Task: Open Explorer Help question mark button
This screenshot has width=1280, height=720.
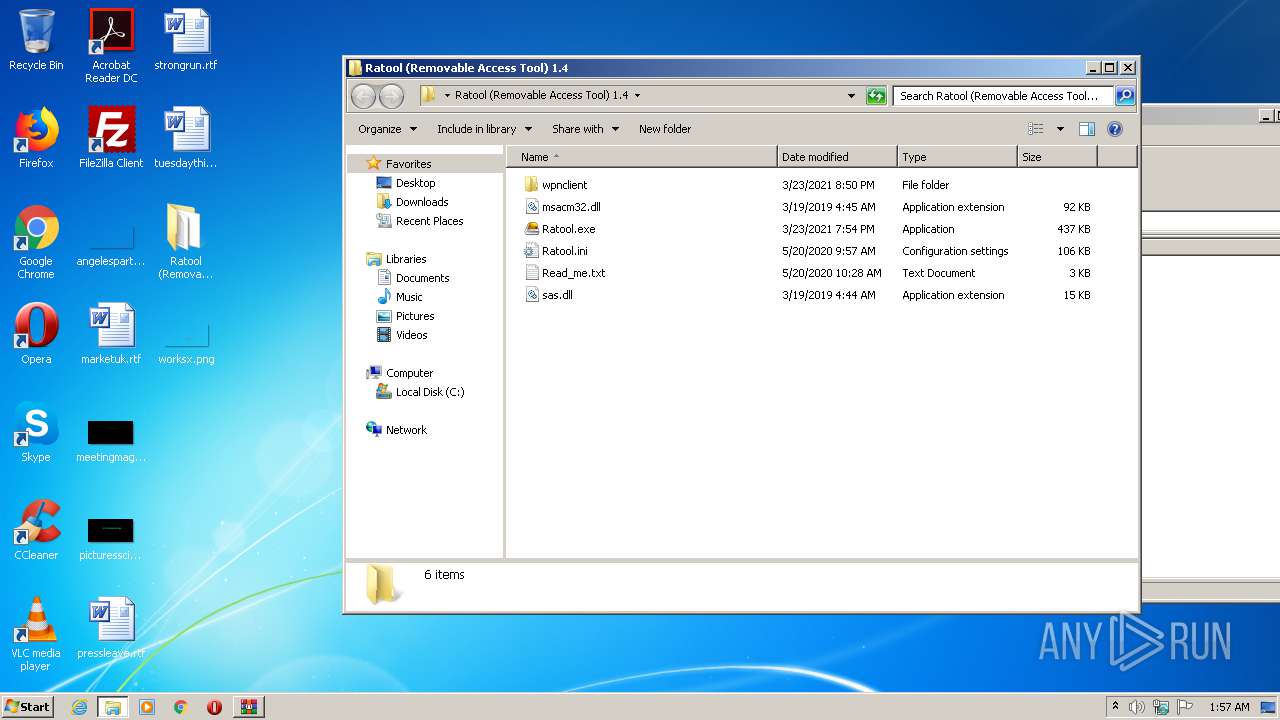Action: point(1115,129)
